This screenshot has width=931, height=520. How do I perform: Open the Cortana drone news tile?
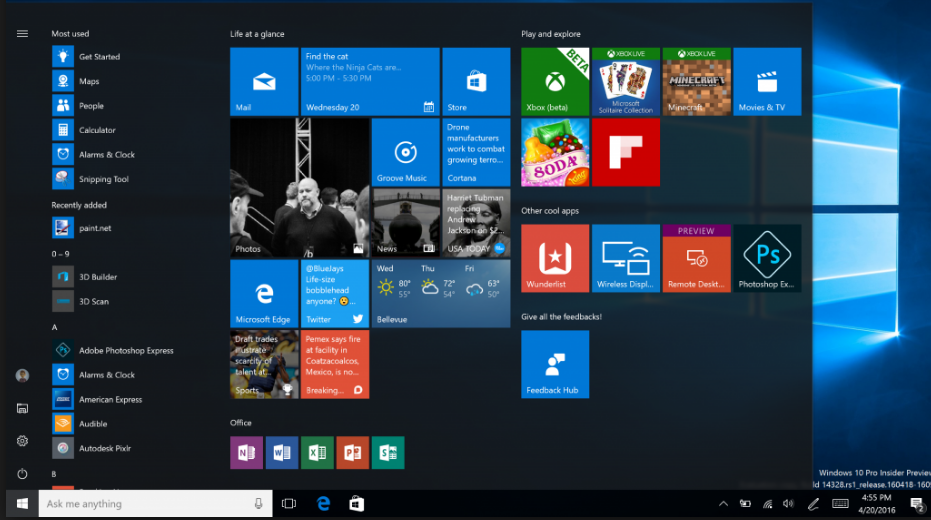point(476,152)
